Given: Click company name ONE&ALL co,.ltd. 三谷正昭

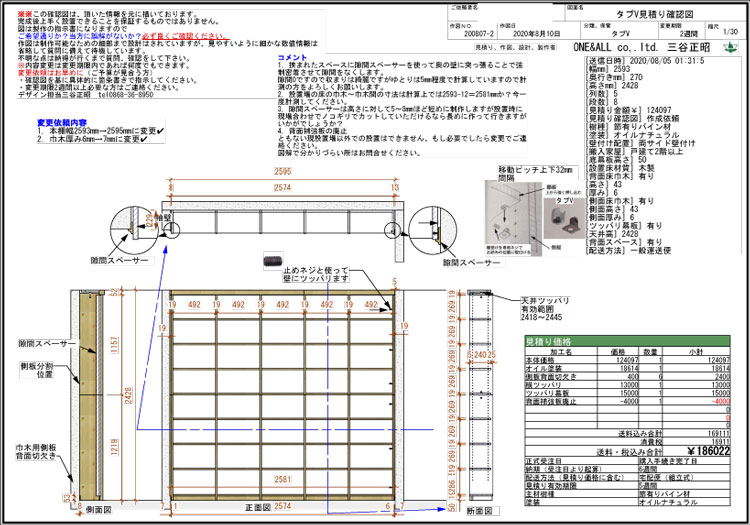Looking at the screenshot, I should coord(642,47).
